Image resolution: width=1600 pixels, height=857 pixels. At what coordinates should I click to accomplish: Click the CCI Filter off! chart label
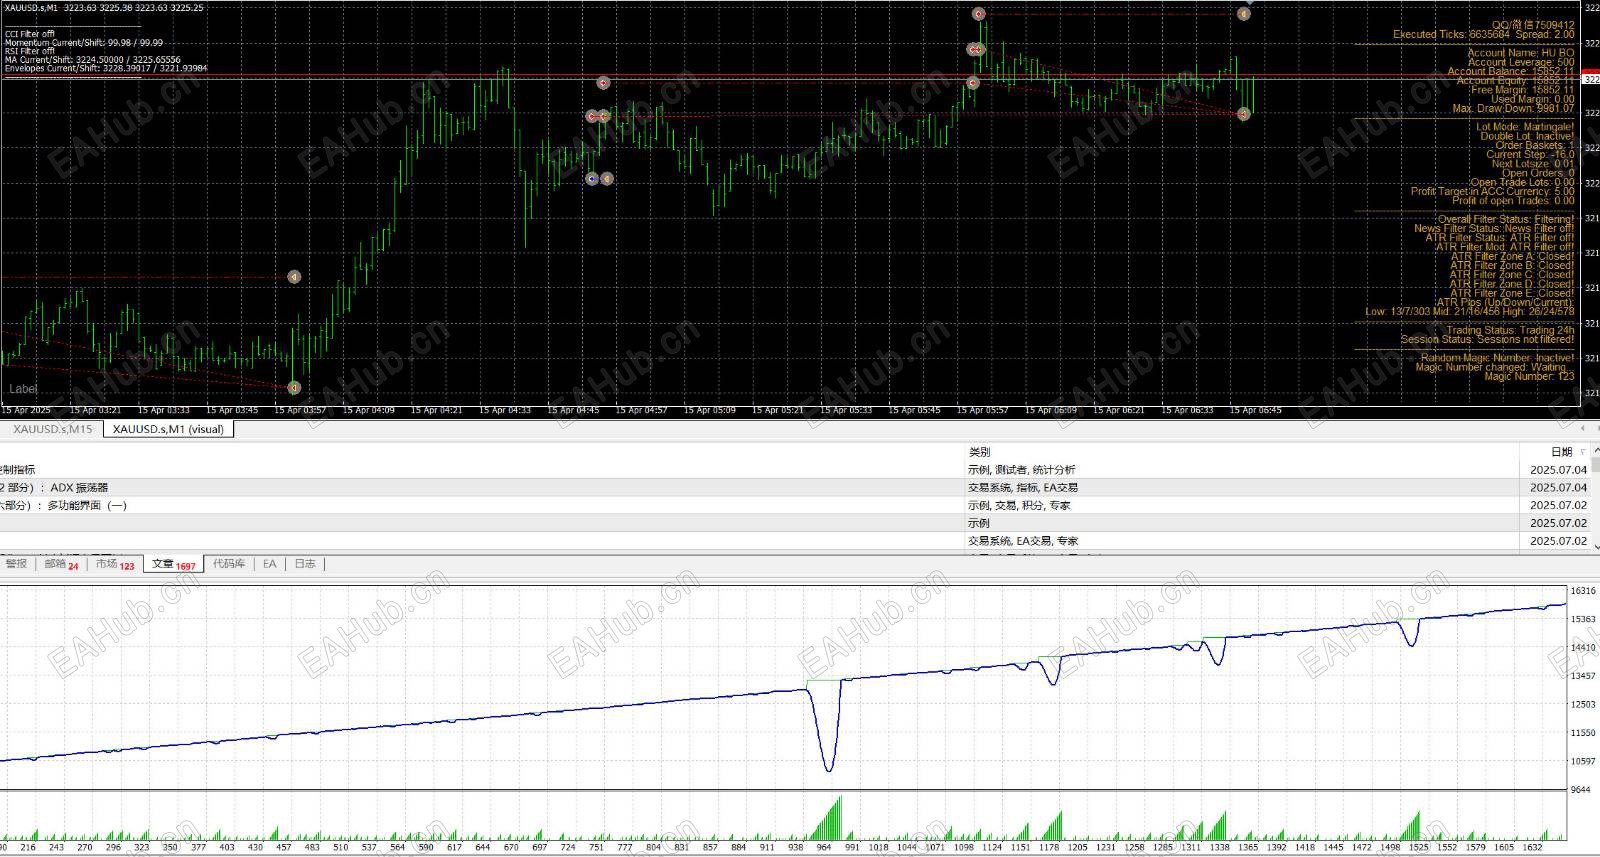pos(30,34)
